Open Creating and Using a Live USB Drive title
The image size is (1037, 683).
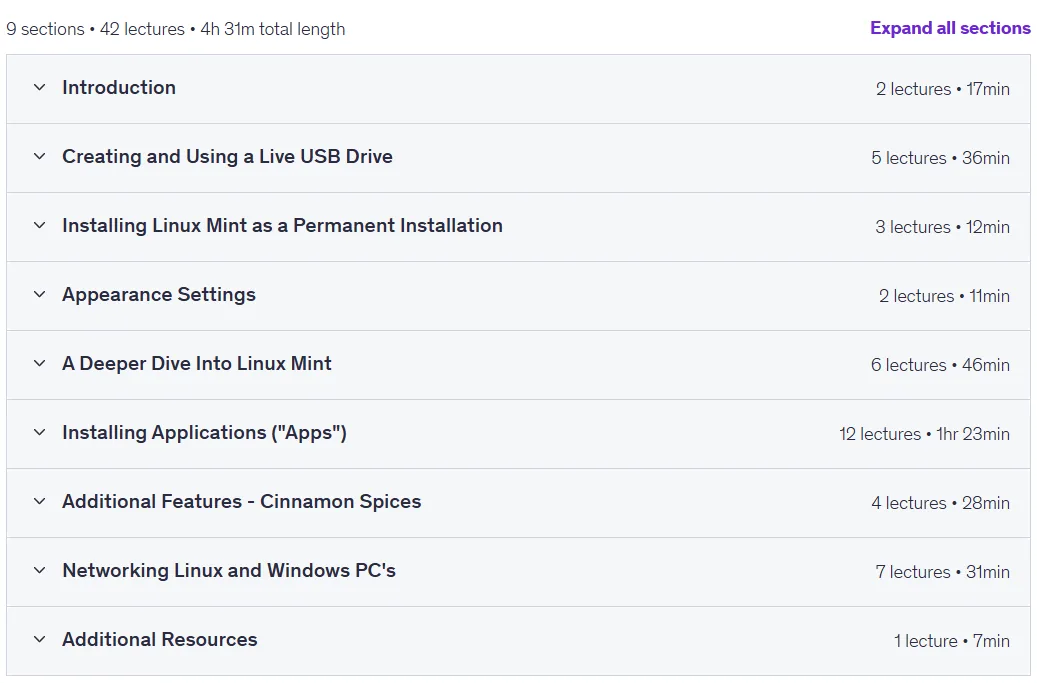click(x=228, y=156)
